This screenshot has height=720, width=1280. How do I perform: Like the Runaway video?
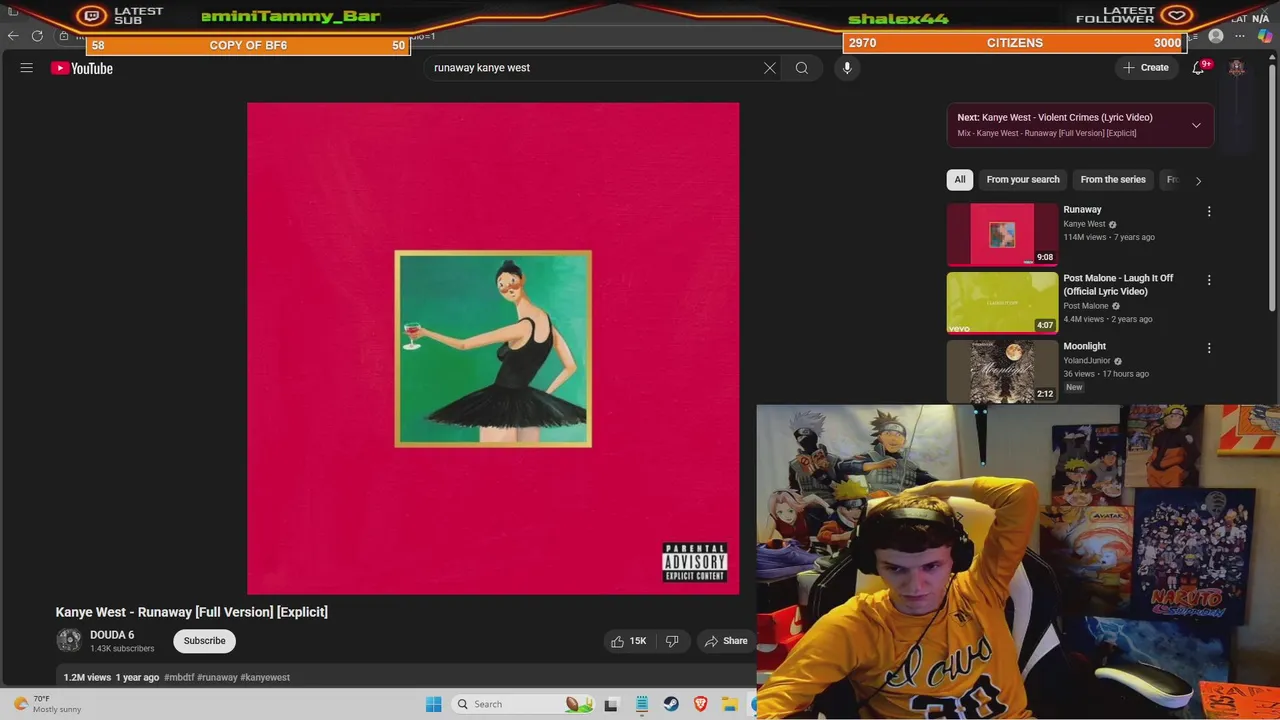(x=629, y=641)
